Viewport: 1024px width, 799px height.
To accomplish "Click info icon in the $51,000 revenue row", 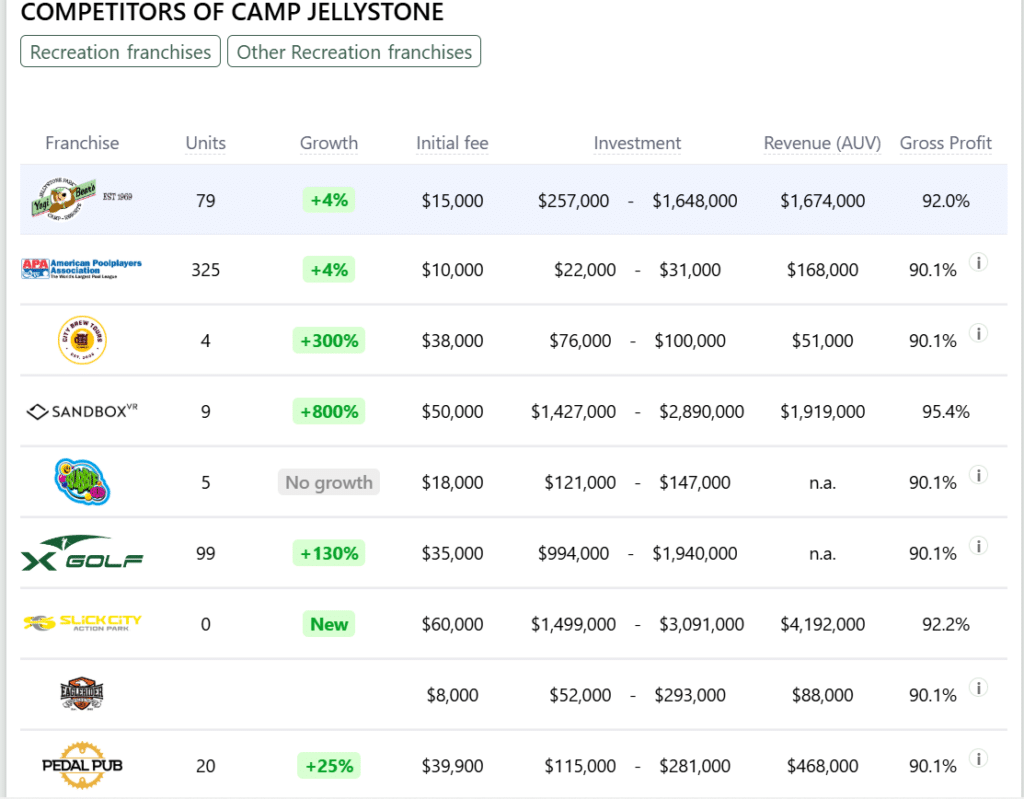I will (x=978, y=333).
